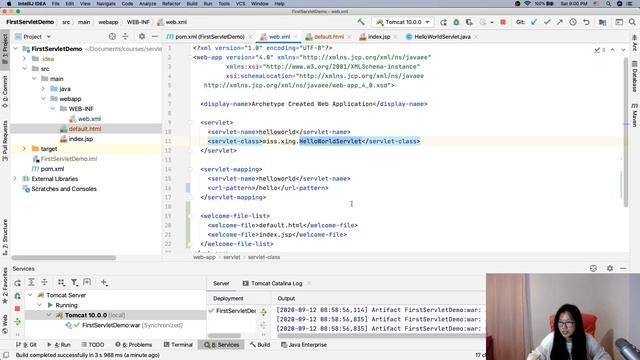Open Git Show History clock icon
640x360 pixels.
tap(573, 22)
